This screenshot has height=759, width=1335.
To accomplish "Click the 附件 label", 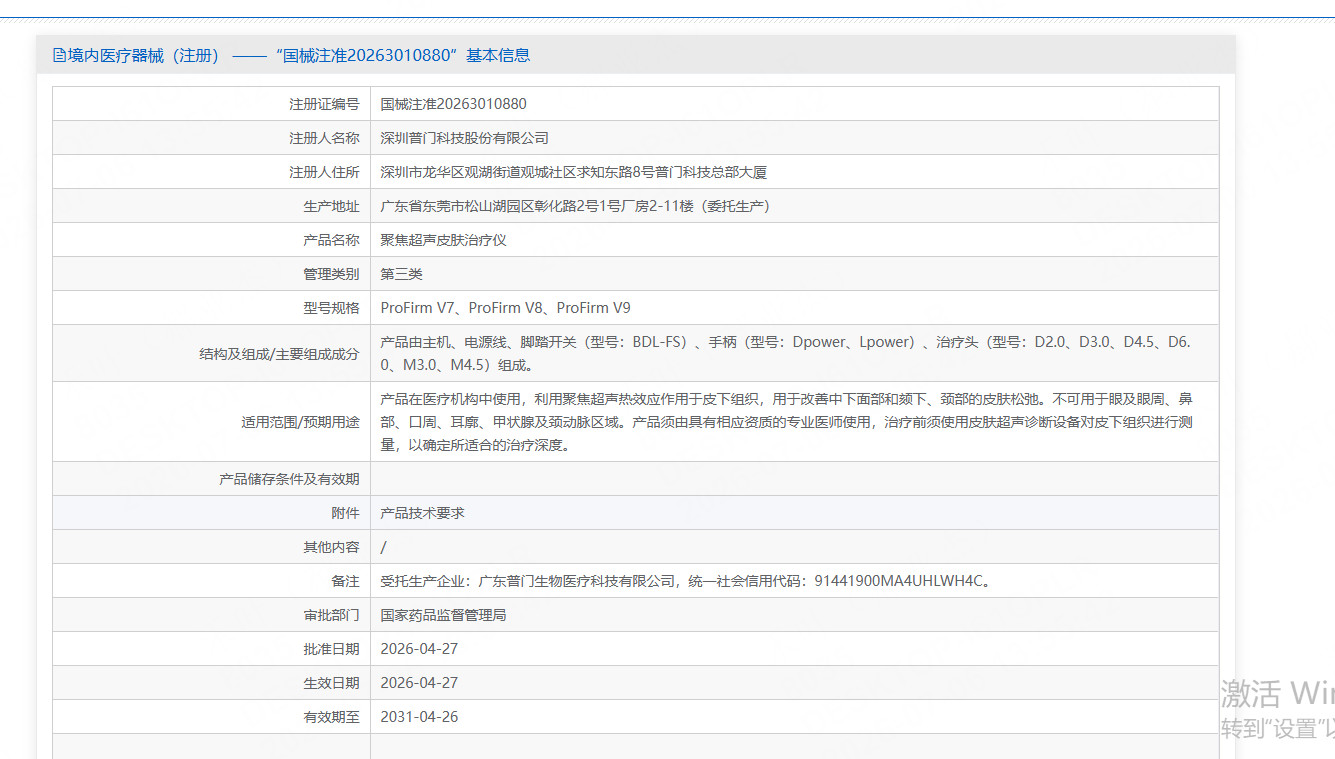I will (345, 513).
